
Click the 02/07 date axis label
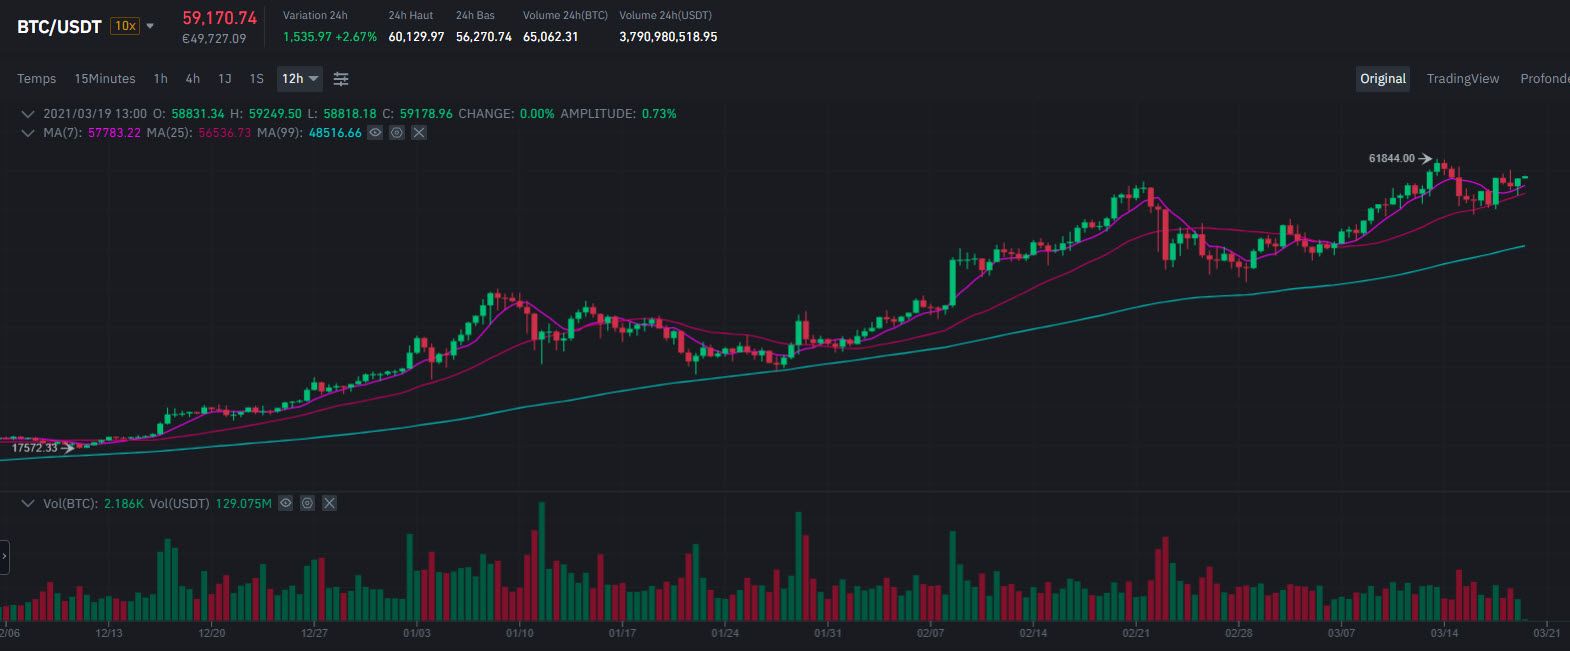click(930, 633)
